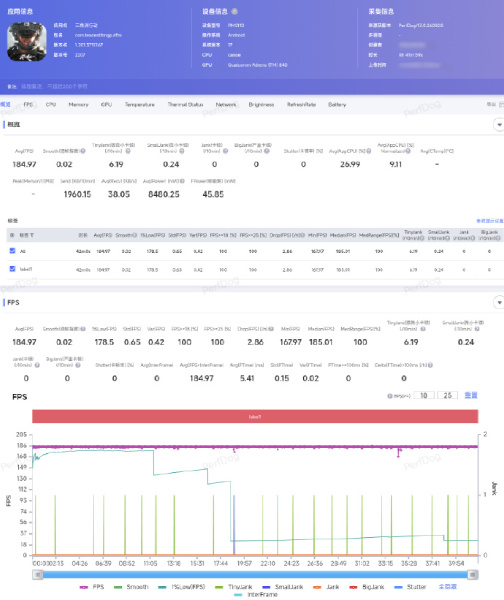Toggle the FPS legend icon below chart

coord(84,587)
